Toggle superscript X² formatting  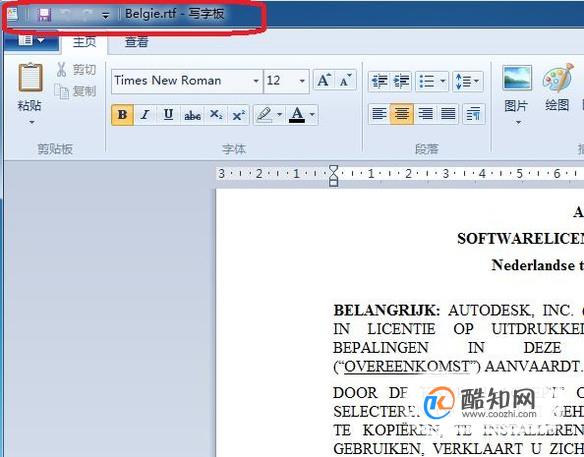click(x=238, y=115)
